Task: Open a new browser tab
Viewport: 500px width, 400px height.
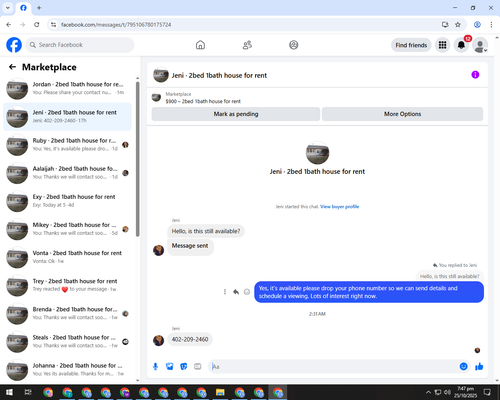Action: 39,8
